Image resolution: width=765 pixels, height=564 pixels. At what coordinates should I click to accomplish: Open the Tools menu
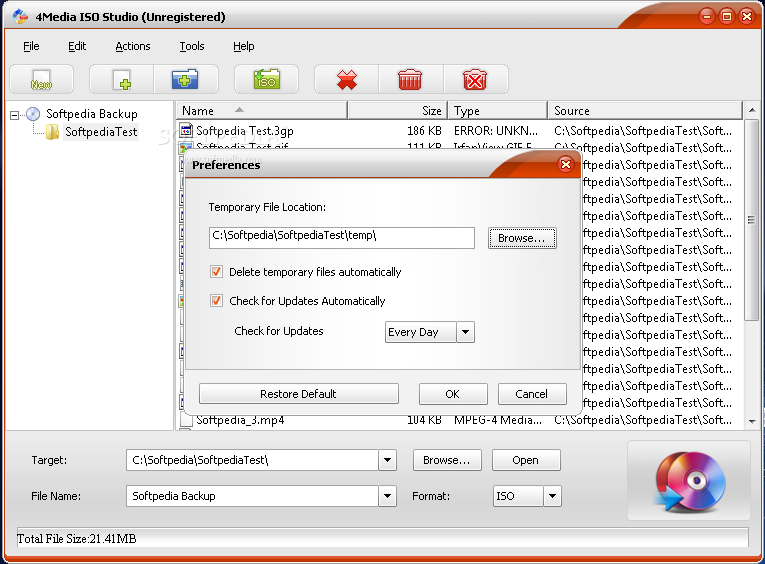[x=192, y=46]
